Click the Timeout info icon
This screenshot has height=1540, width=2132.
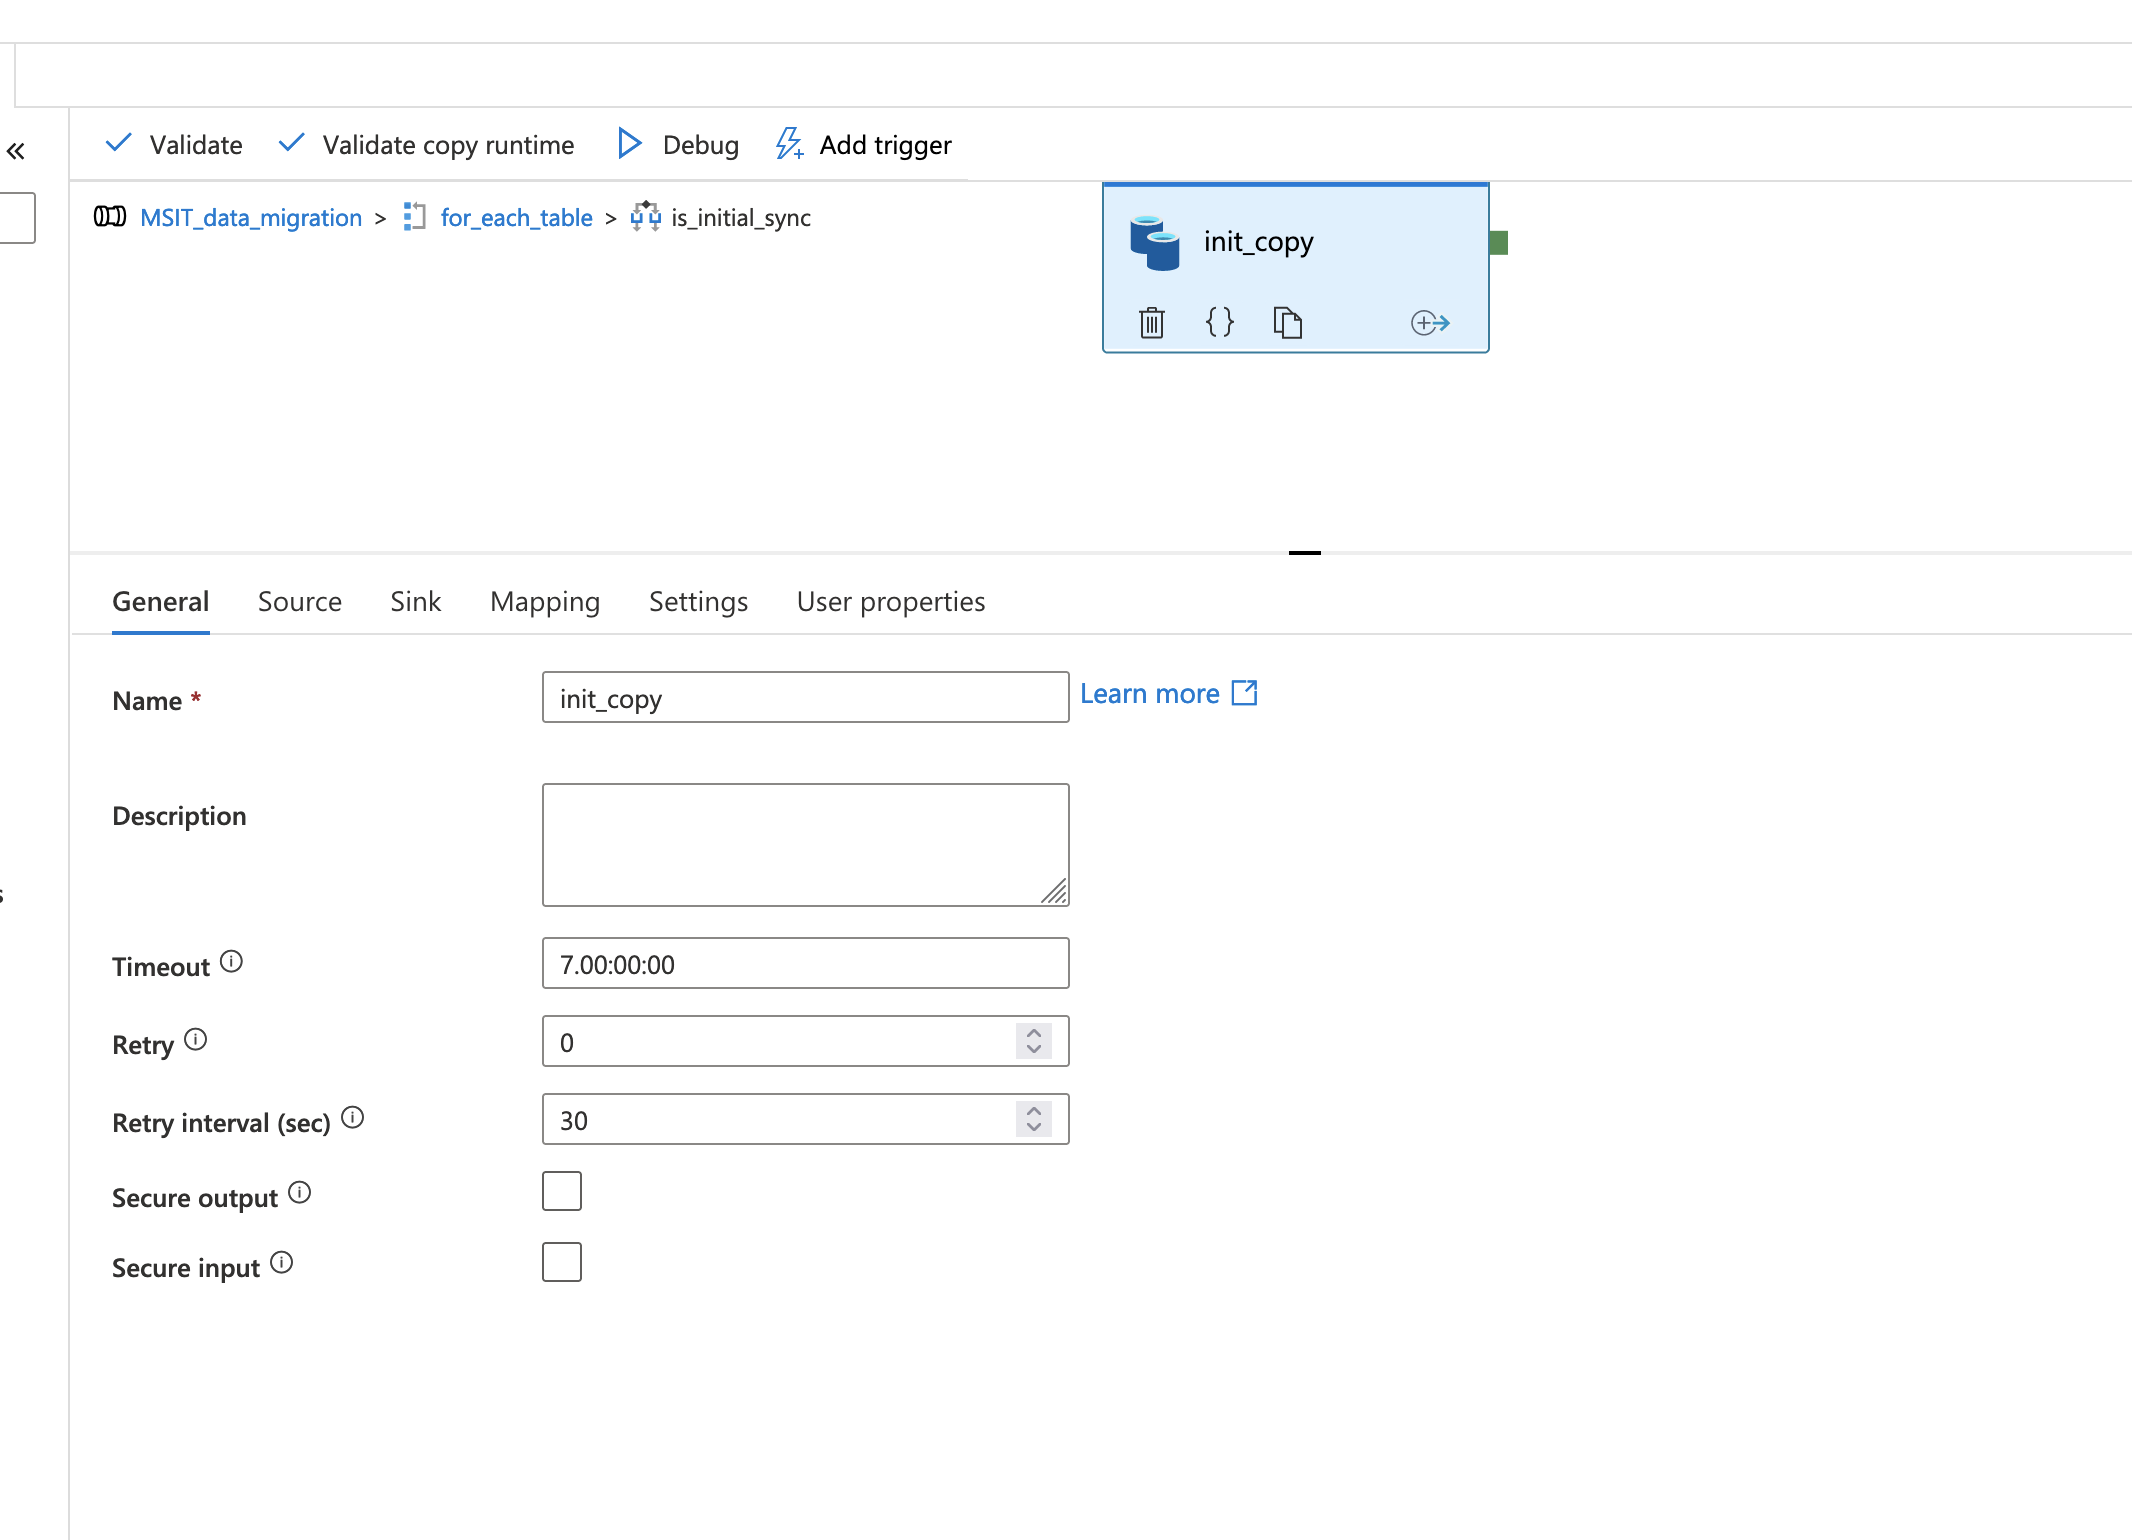pos(232,961)
